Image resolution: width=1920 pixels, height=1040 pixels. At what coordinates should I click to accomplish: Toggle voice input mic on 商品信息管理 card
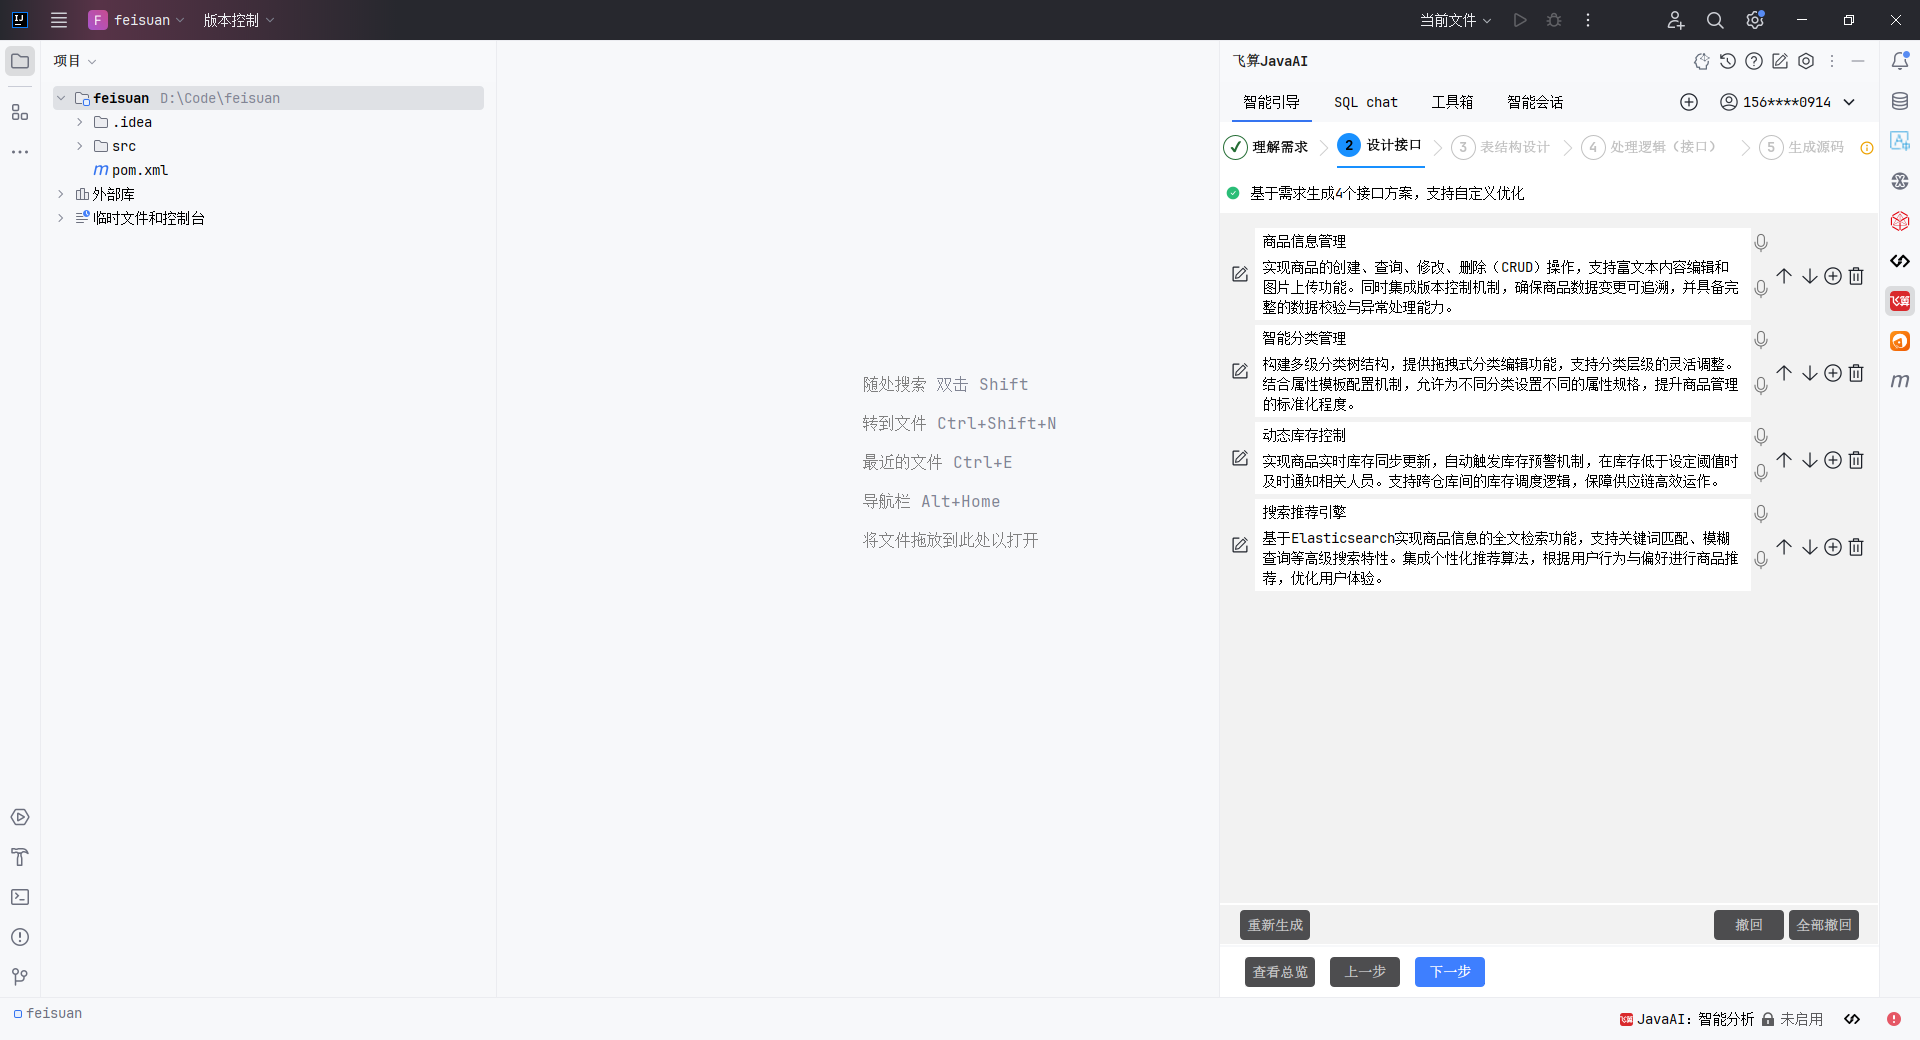1760,242
